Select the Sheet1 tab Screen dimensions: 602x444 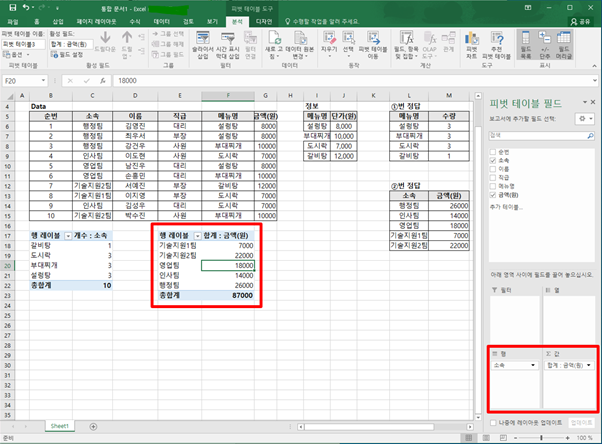tap(60, 426)
